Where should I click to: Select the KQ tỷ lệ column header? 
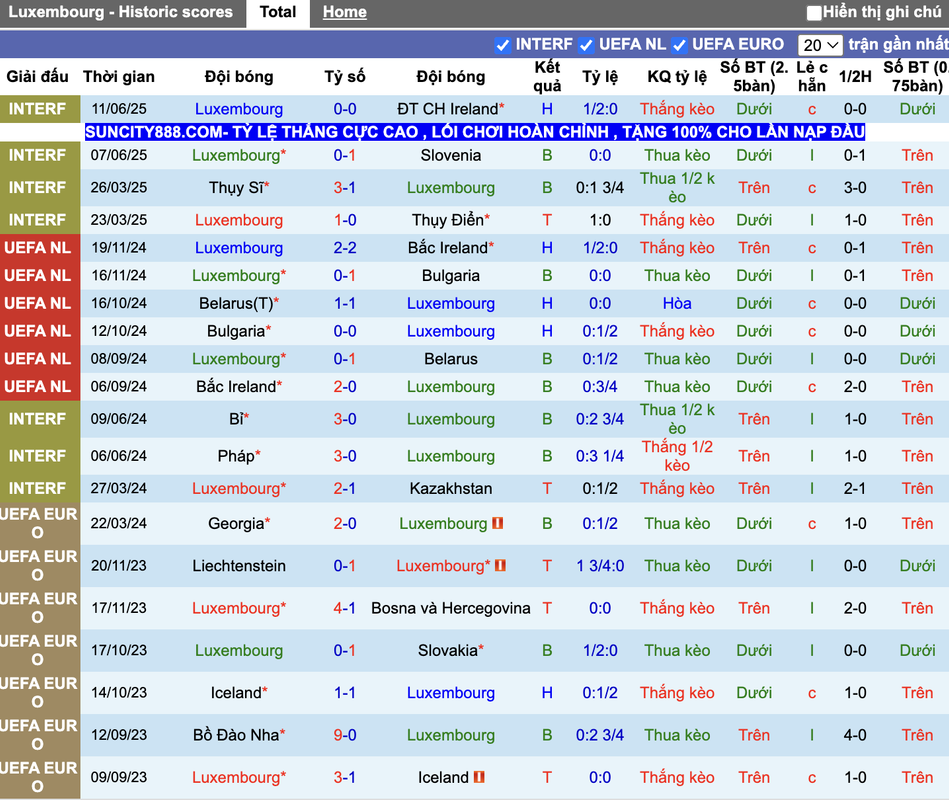coord(677,76)
